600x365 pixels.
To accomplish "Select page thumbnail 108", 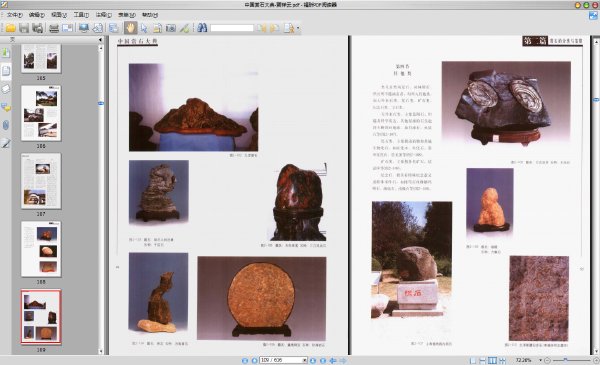I will pyautogui.click(x=41, y=249).
